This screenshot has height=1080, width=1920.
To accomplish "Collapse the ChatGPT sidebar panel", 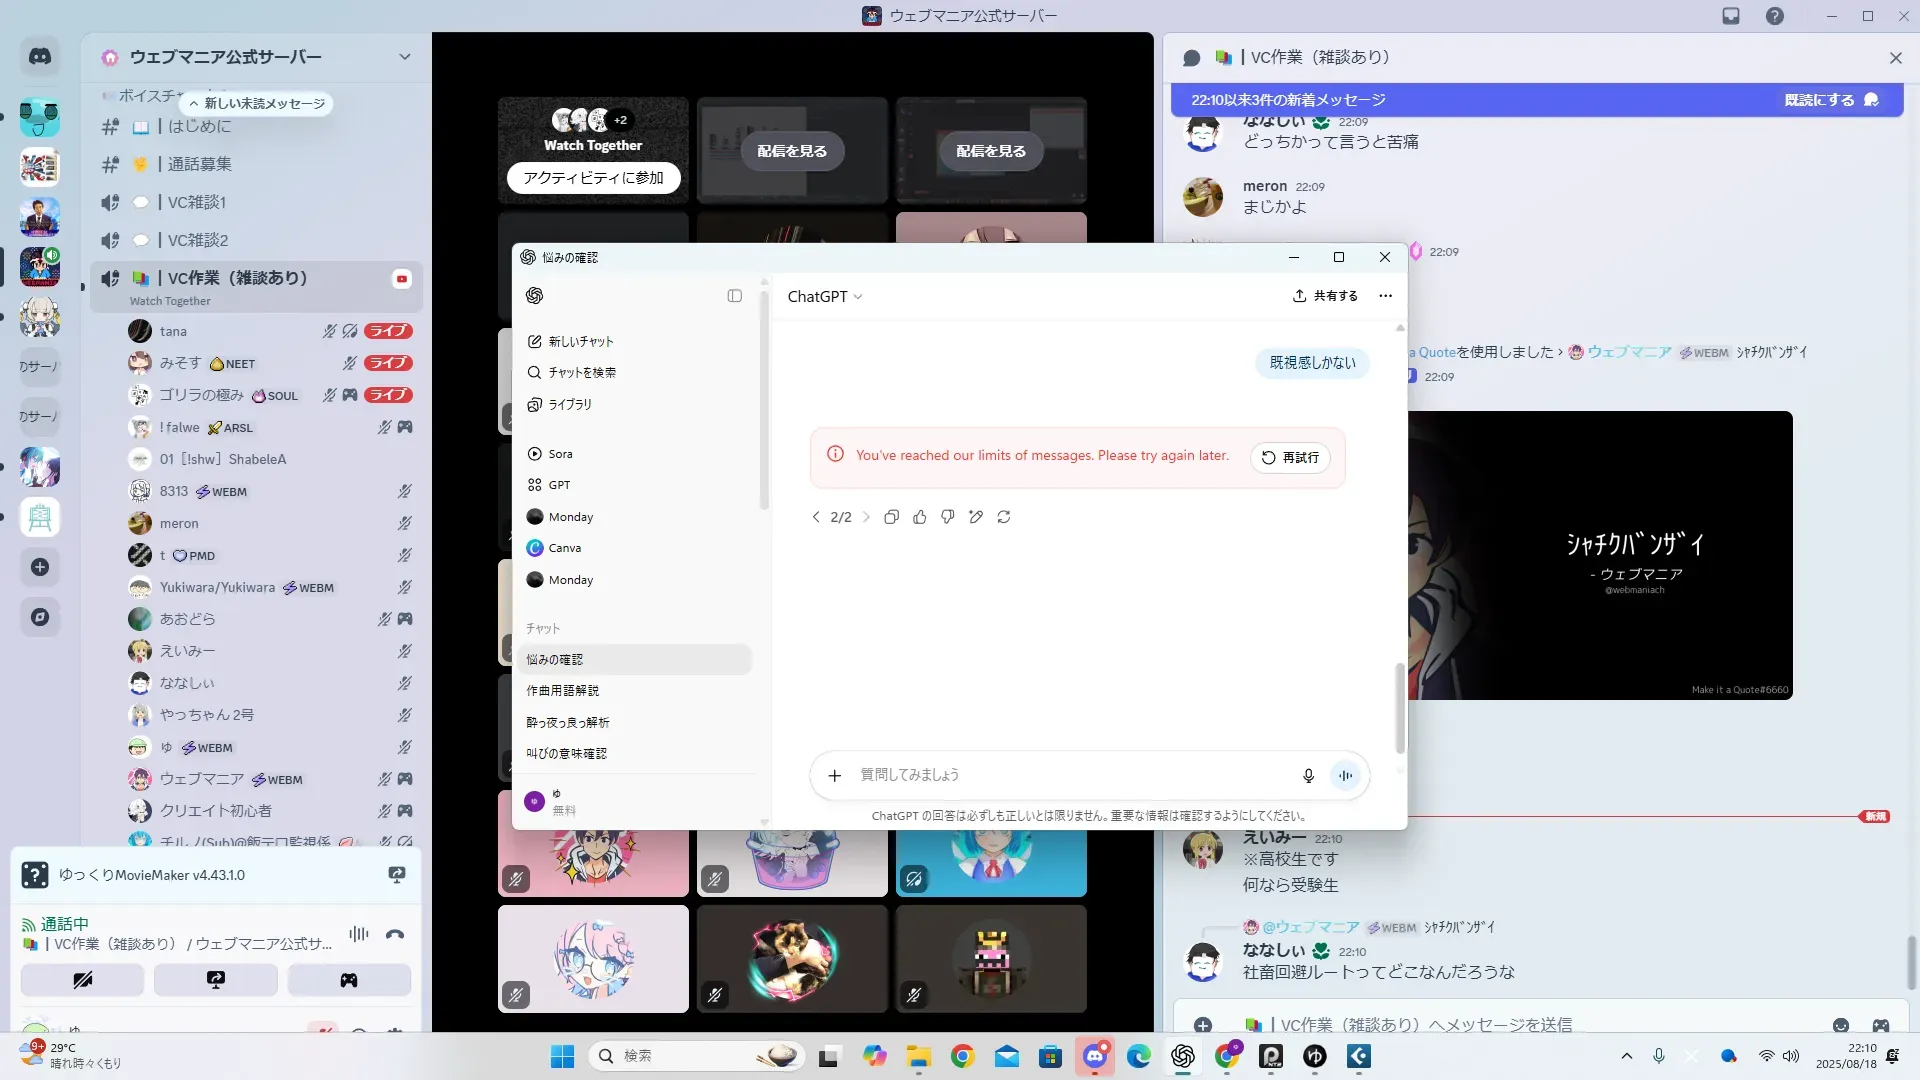I will click(735, 296).
